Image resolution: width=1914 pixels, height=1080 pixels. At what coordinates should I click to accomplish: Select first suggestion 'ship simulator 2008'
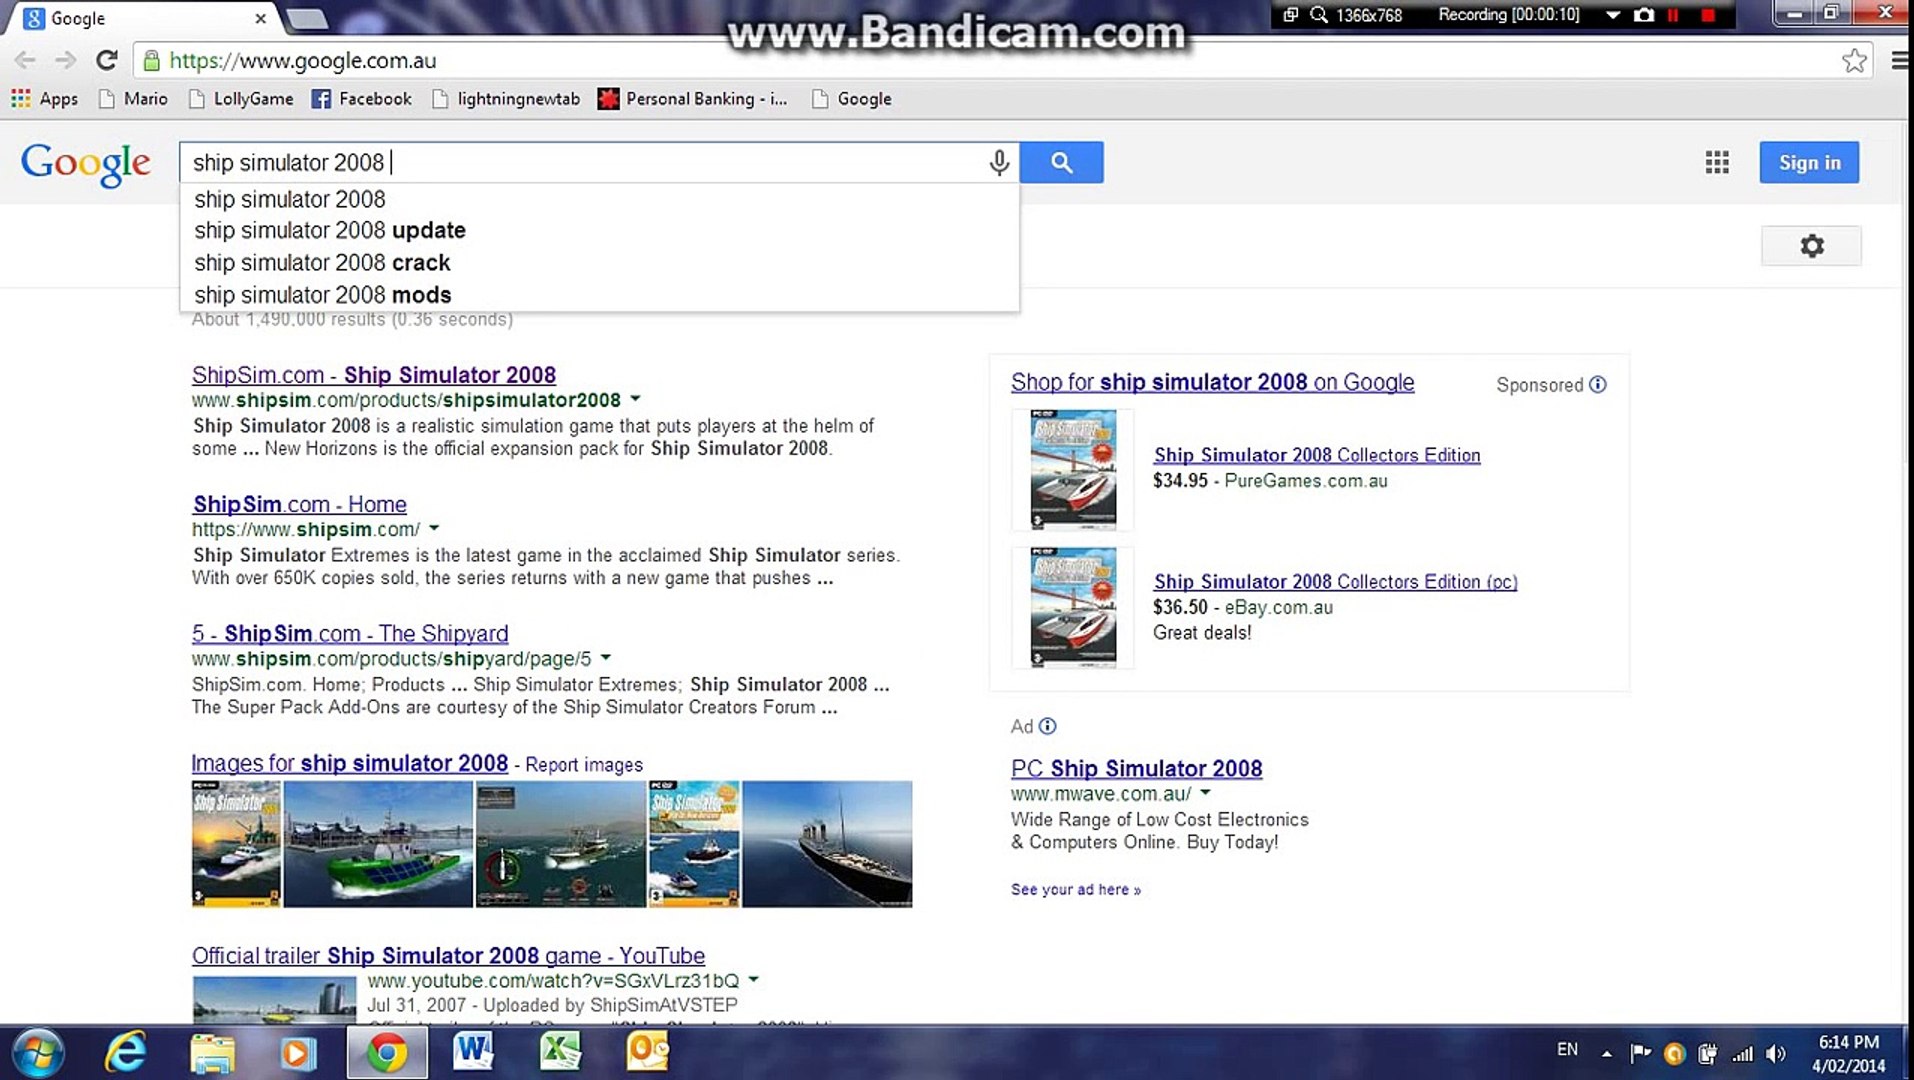(x=599, y=199)
